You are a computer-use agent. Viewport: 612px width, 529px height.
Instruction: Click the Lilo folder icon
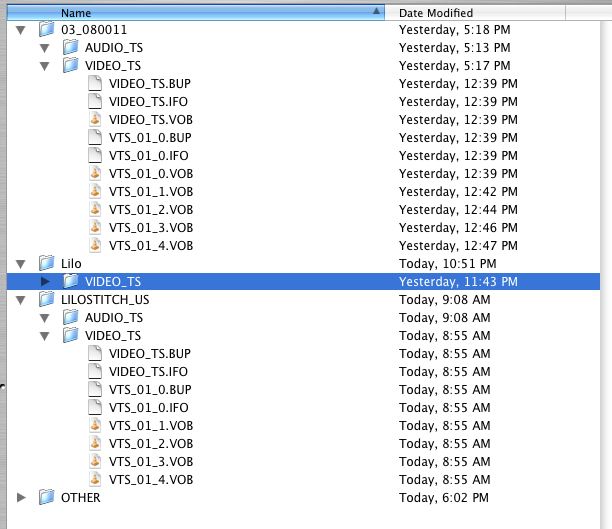(x=46, y=263)
